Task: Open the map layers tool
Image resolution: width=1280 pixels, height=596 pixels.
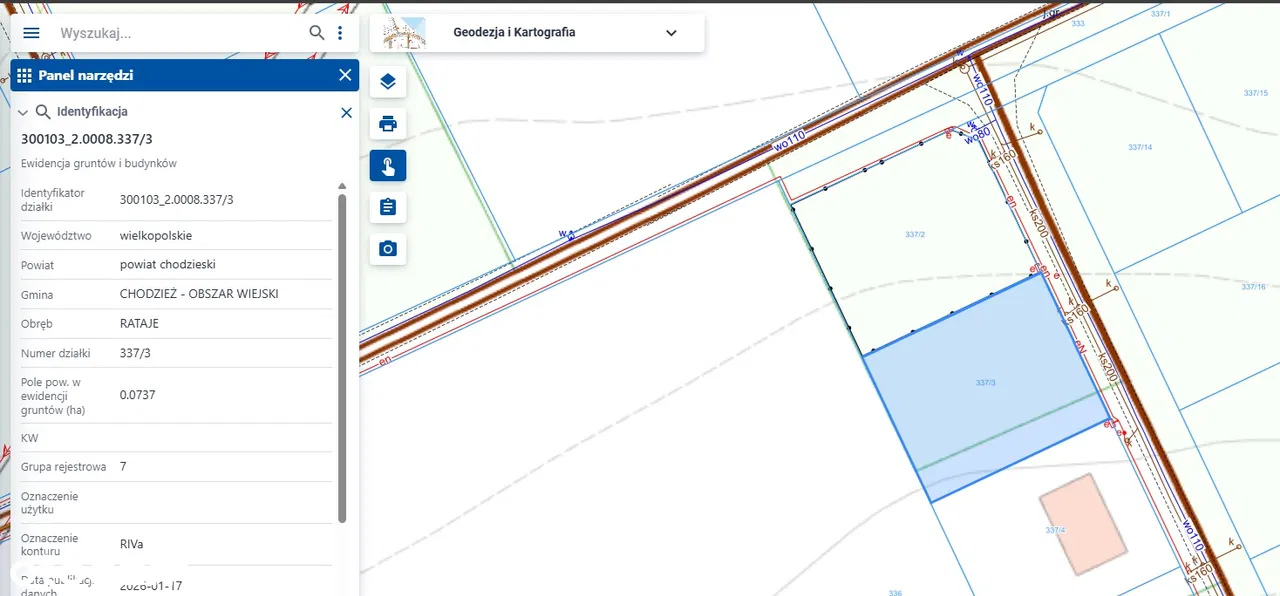Action: click(388, 82)
